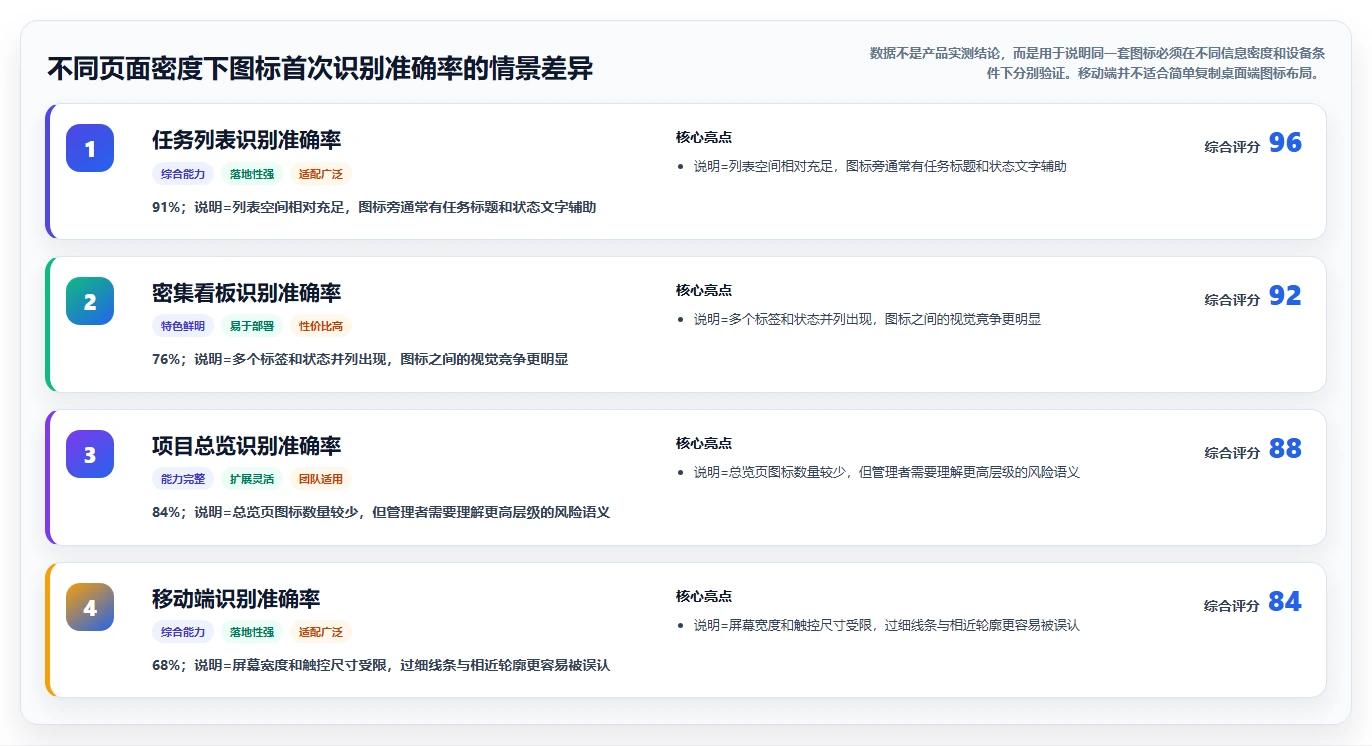Click 核心亮点 heading in the 任务列表 card

point(704,137)
